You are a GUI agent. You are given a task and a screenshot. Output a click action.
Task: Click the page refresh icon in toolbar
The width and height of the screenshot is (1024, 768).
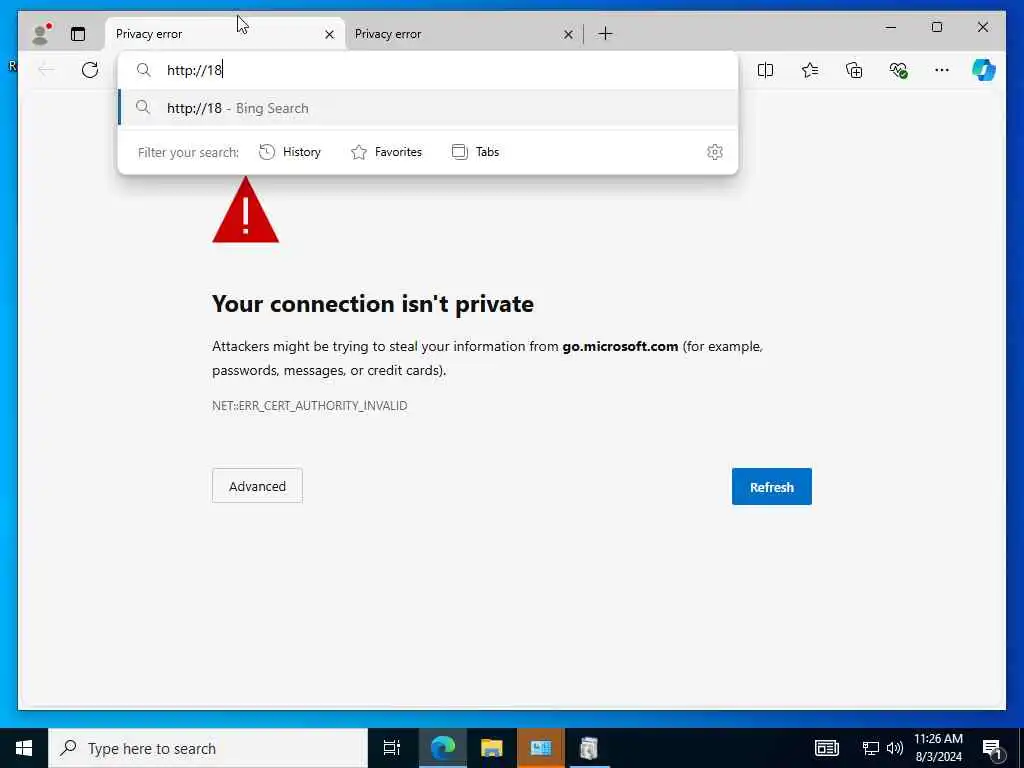click(89, 70)
